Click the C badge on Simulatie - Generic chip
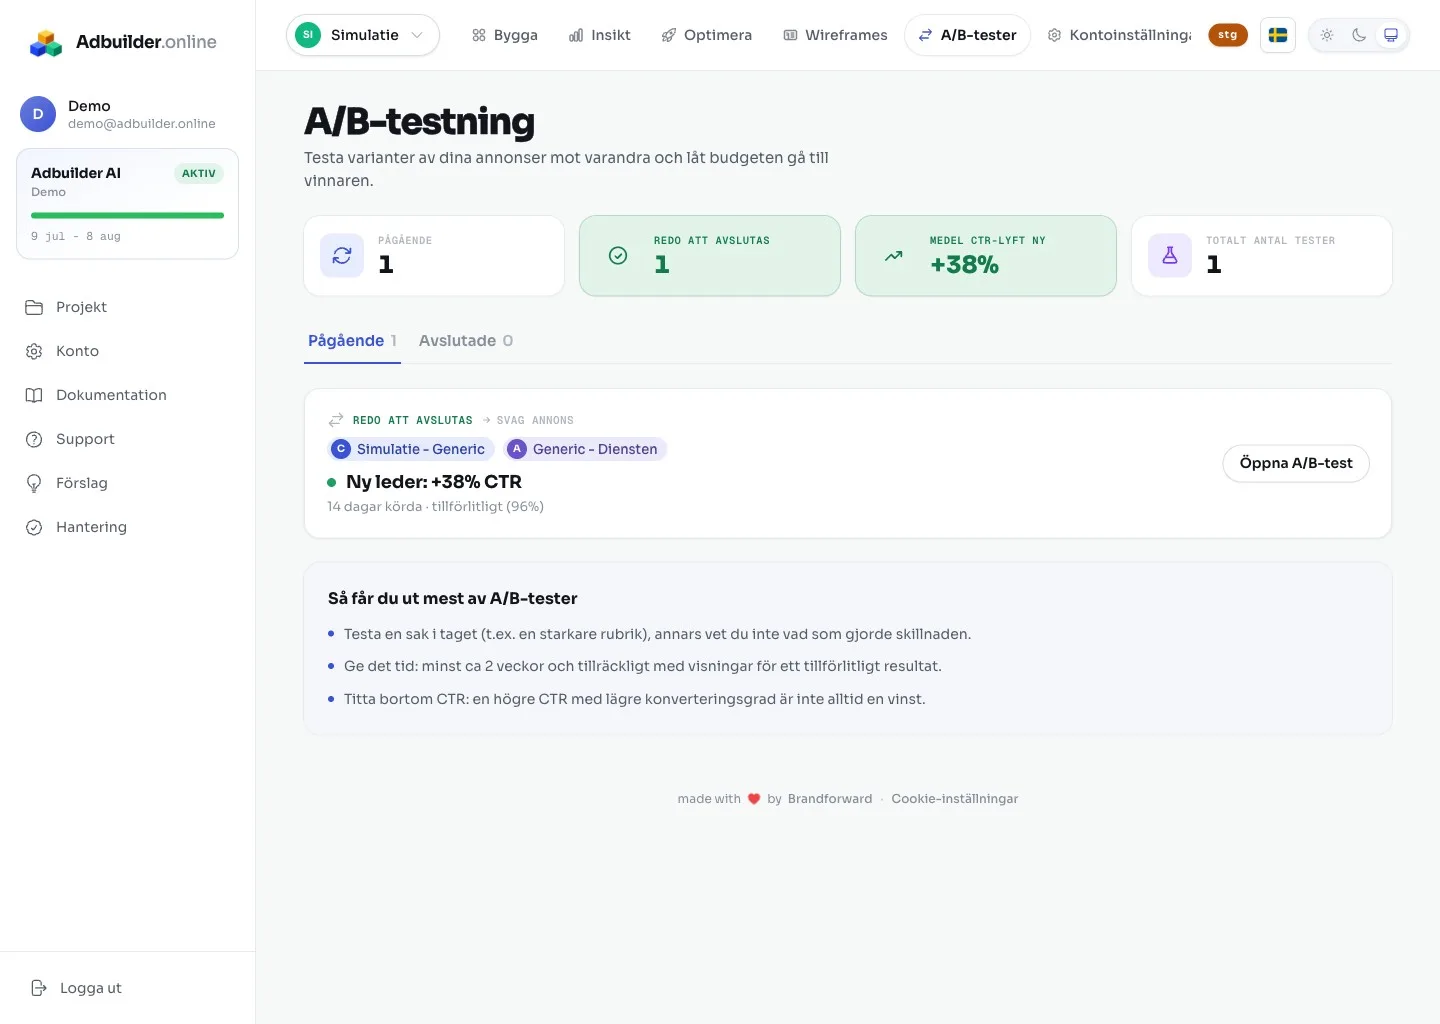The width and height of the screenshot is (1440, 1024). 341,449
